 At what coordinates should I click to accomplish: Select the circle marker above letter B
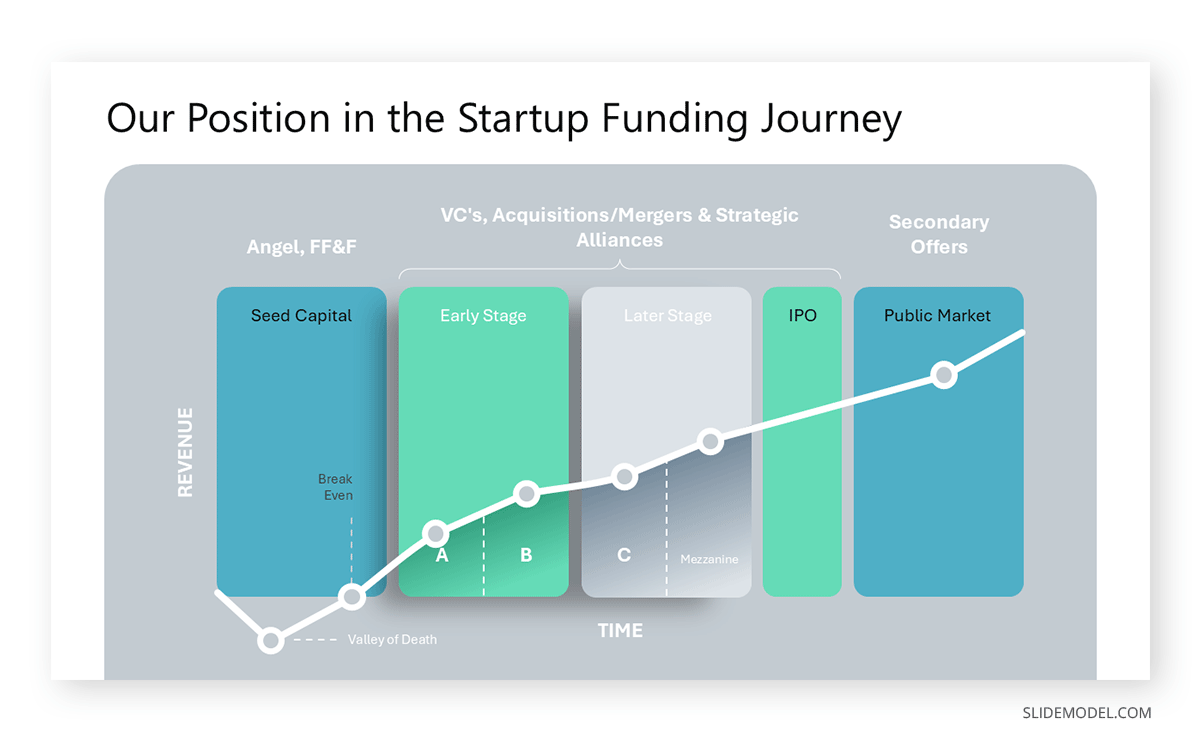[x=526, y=493]
